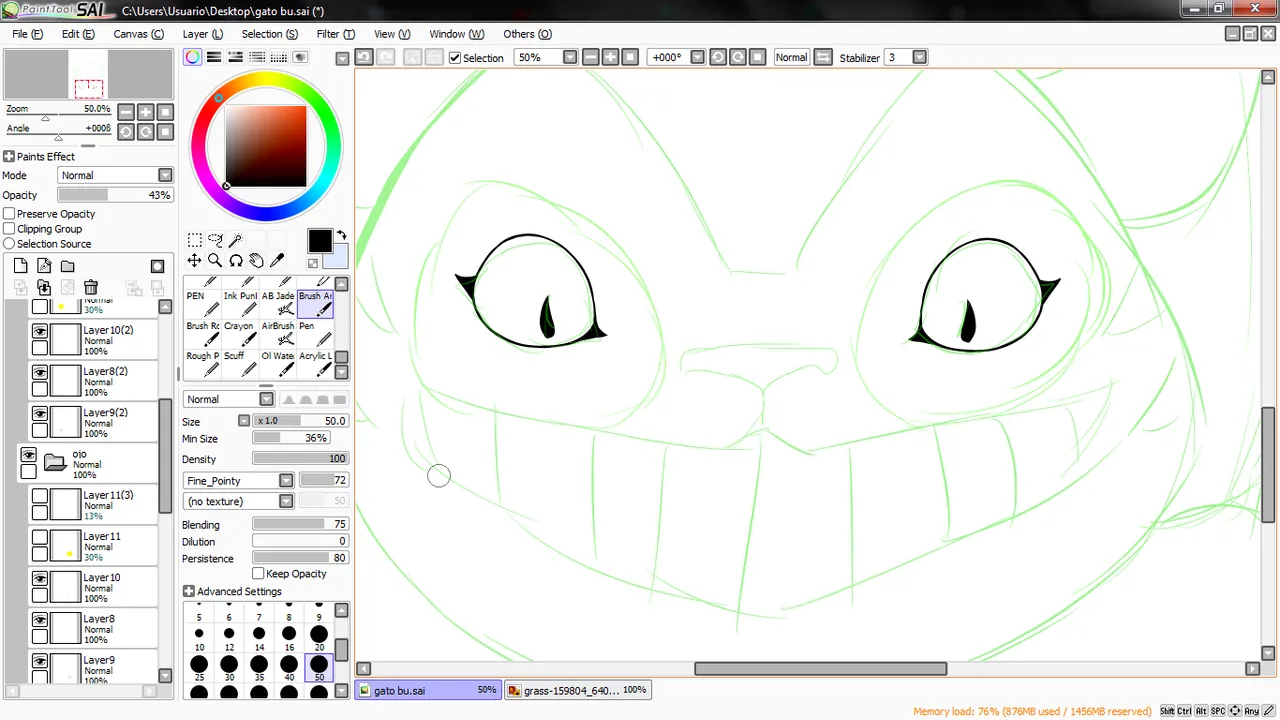Select the Lasso tool
Viewport: 1280px width, 720px height.
click(x=215, y=240)
